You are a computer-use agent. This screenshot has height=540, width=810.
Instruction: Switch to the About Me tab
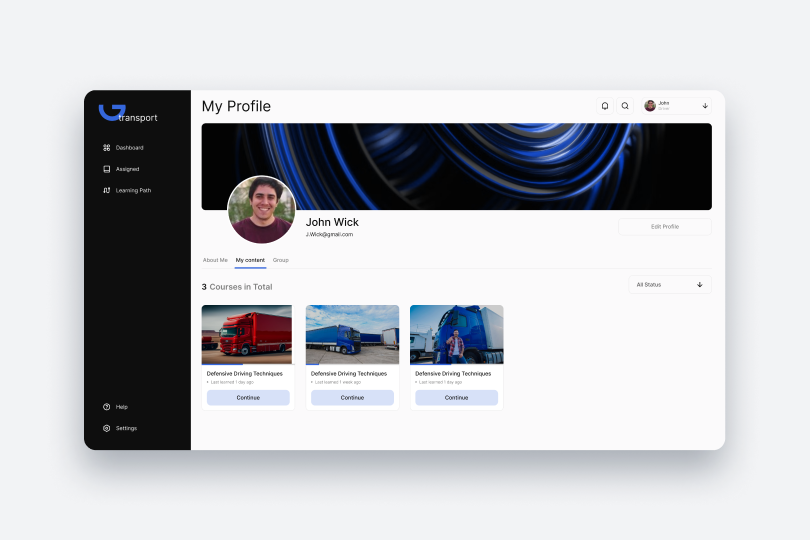(215, 260)
